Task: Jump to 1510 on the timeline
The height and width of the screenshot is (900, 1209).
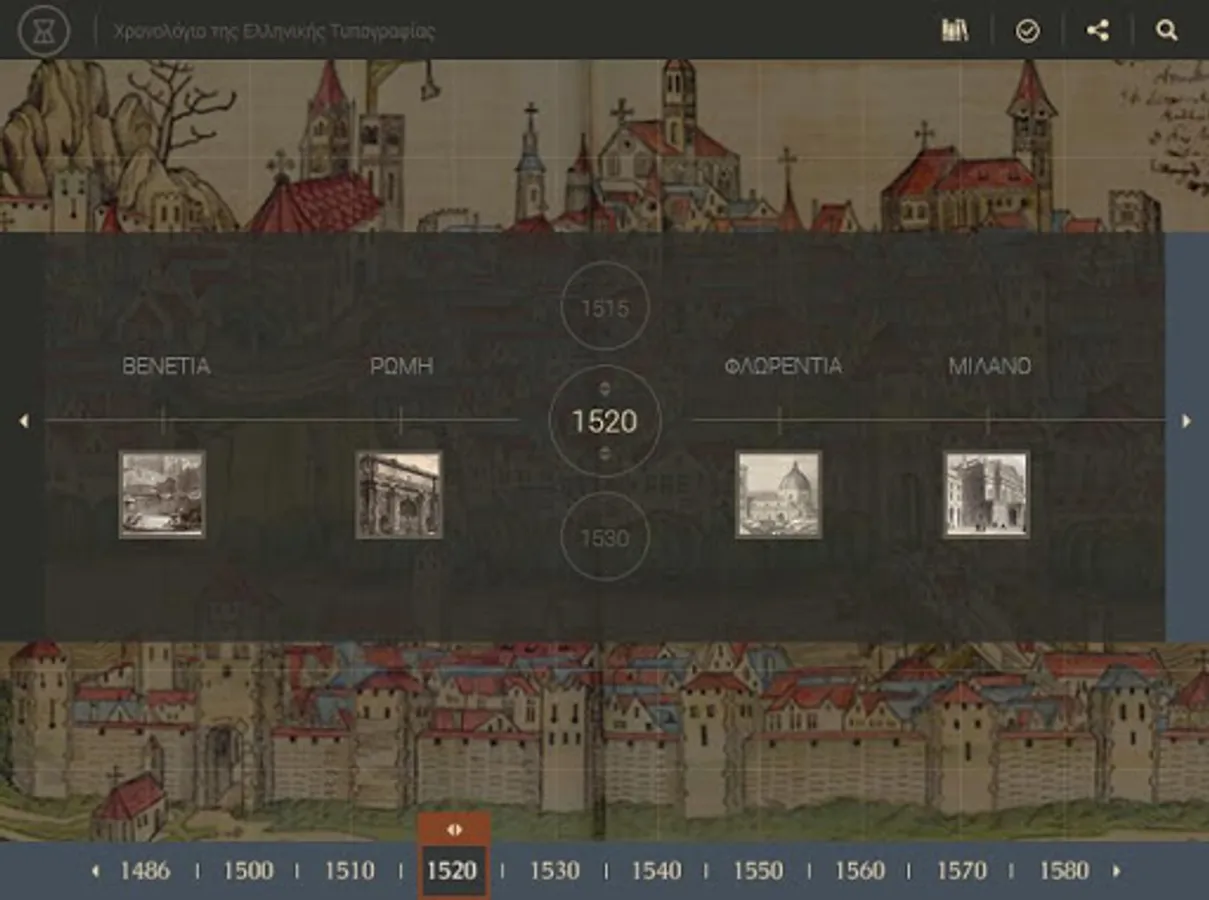Action: pos(349,870)
